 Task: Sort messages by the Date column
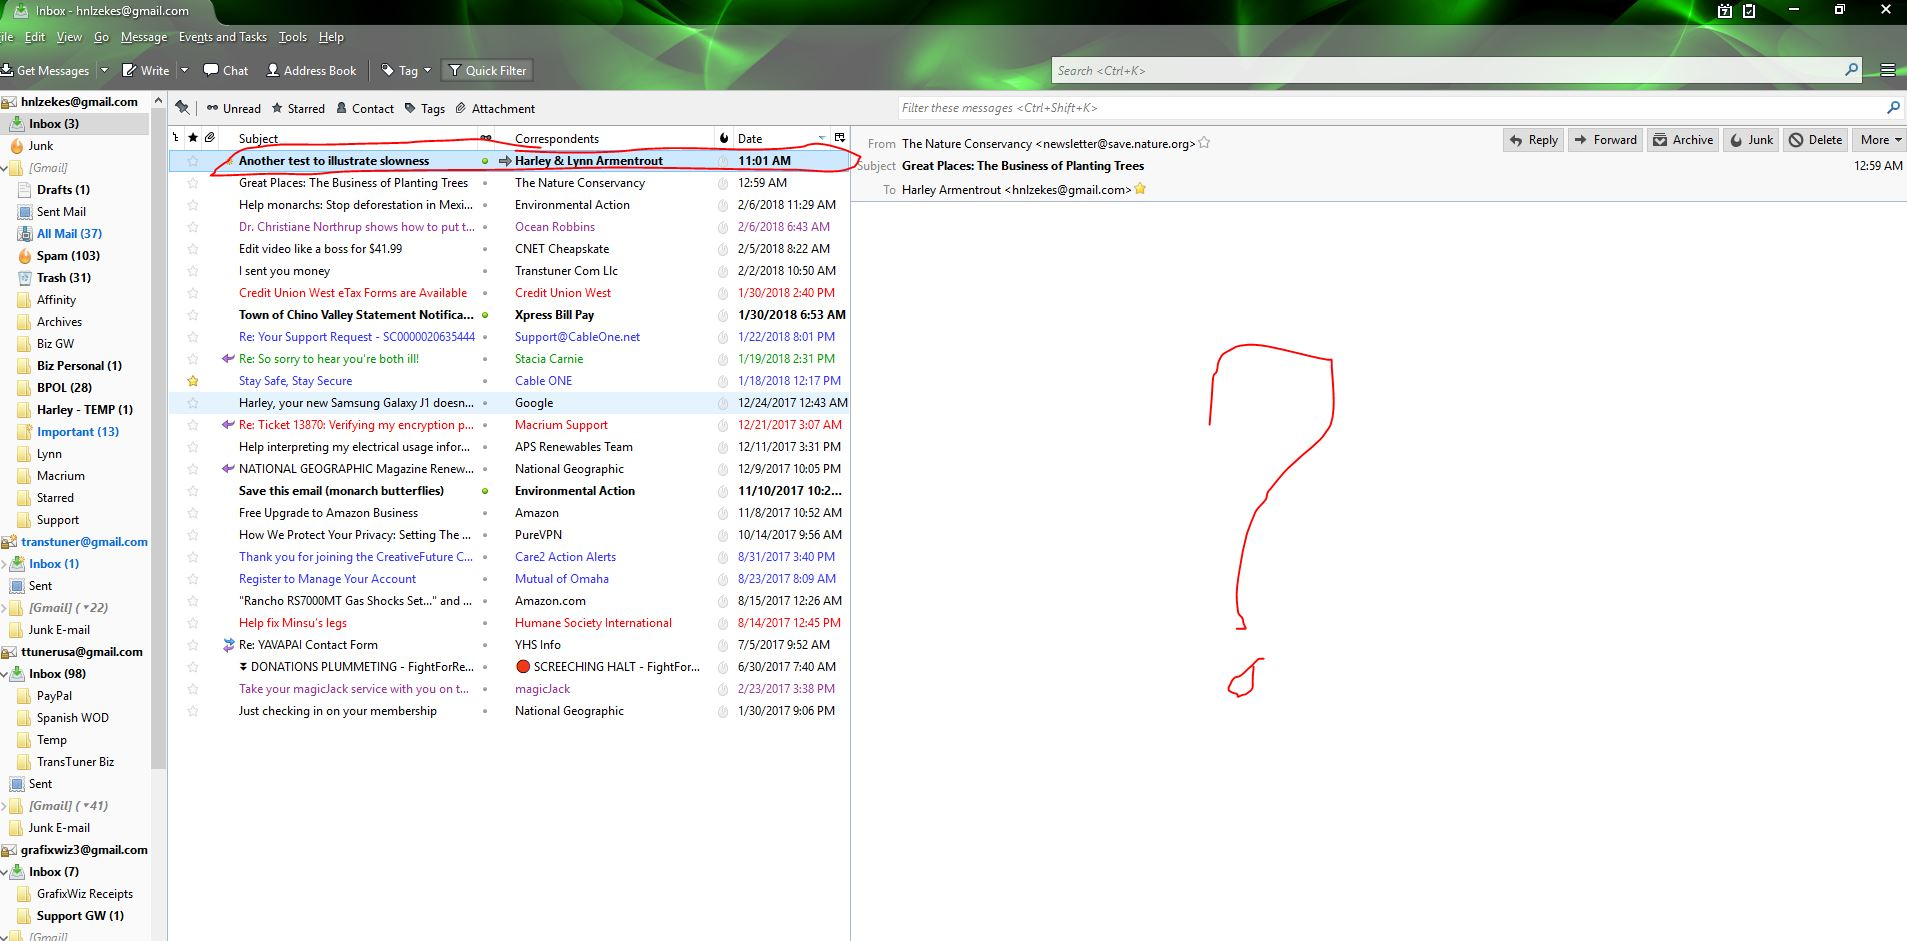pyautogui.click(x=782, y=138)
